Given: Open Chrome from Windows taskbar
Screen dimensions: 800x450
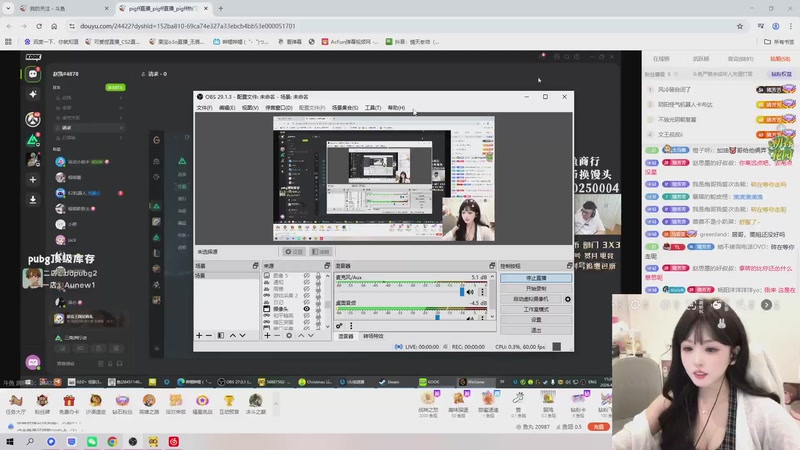Looking at the screenshot, I should (x=112, y=442).
